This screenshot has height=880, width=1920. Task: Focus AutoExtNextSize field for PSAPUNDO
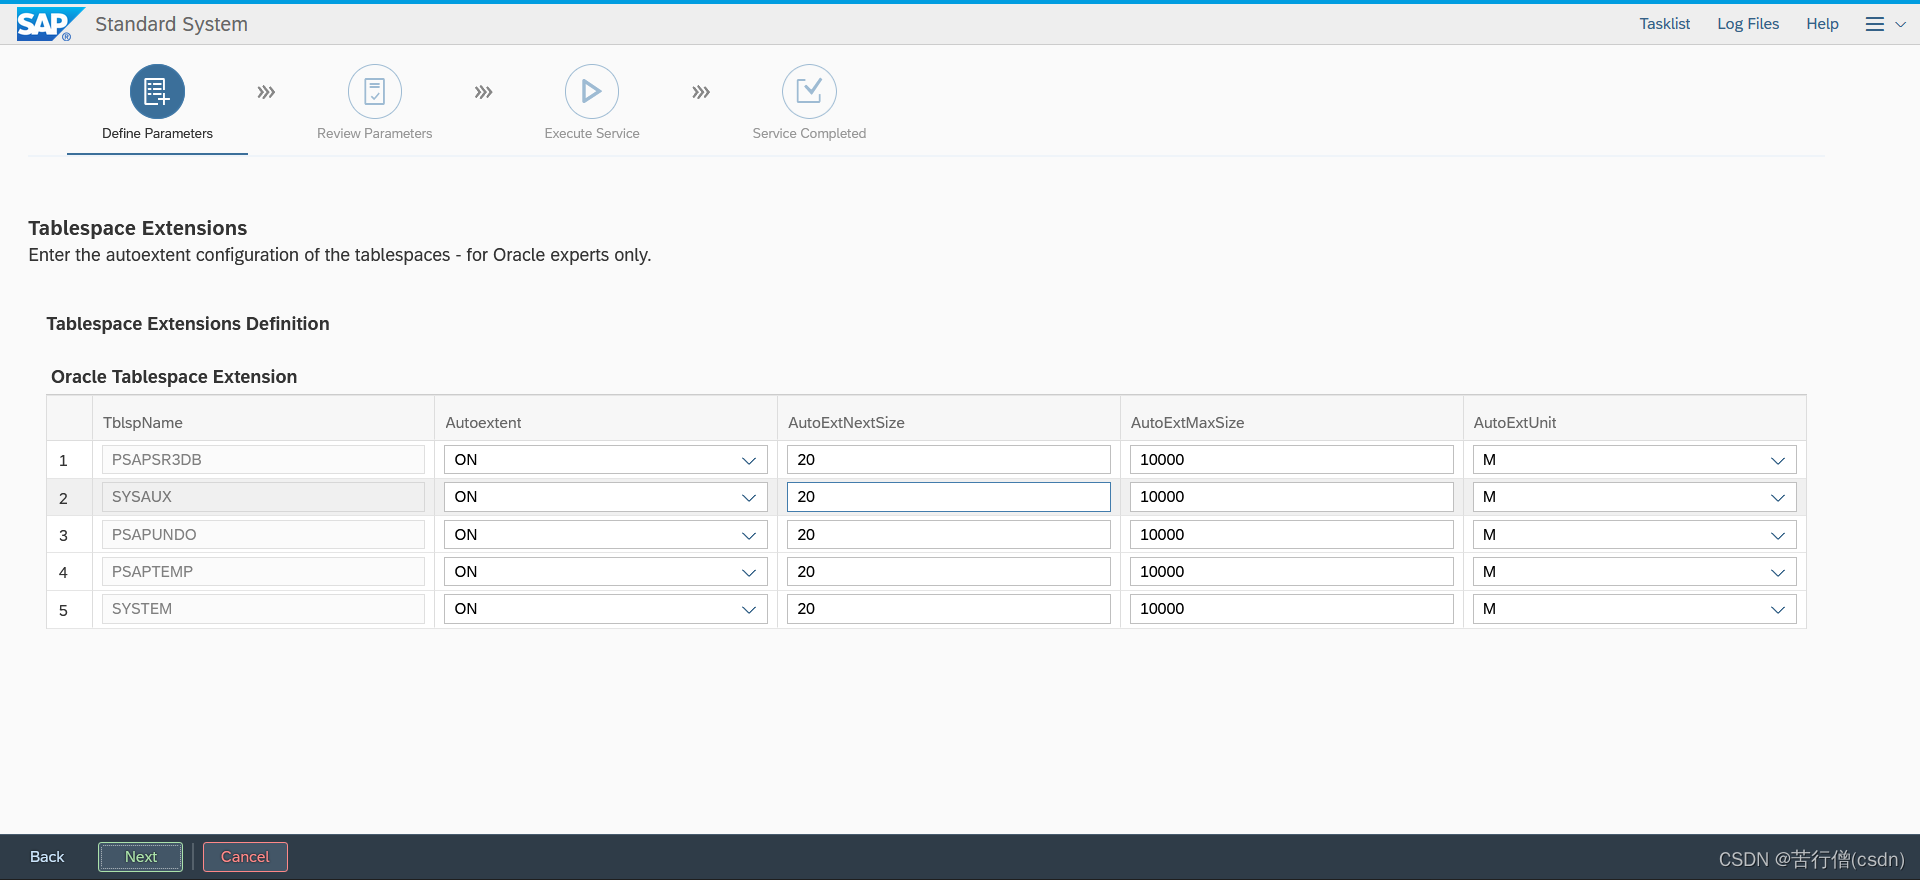point(949,535)
